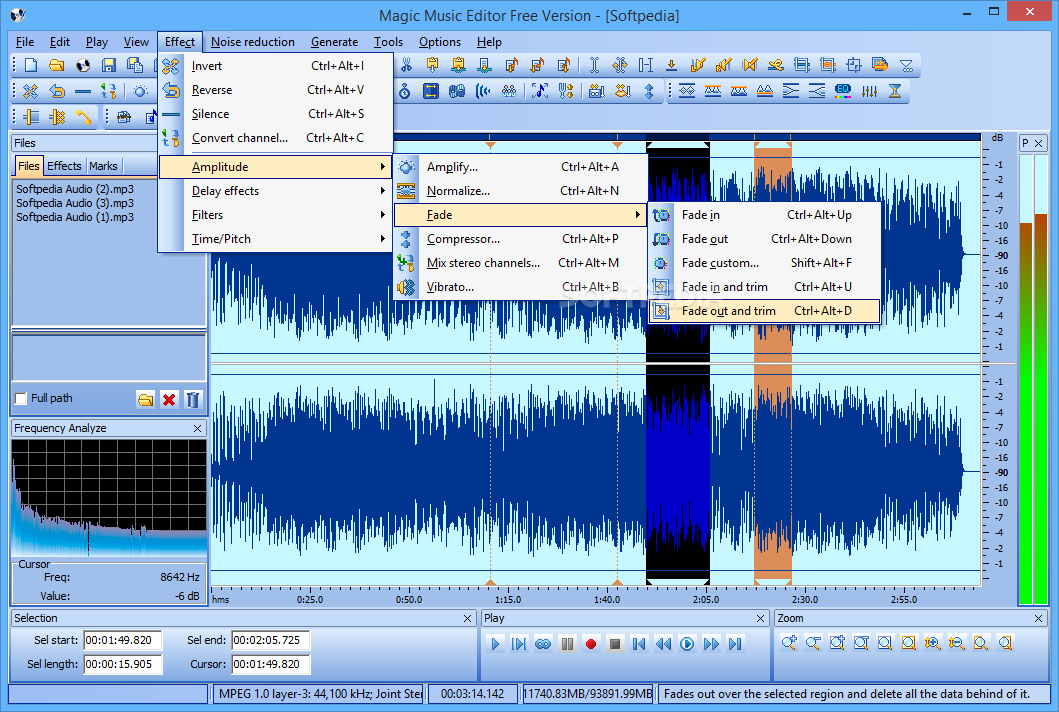Open the Generate menu
Image resolution: width=1059 pixels, height=712 pixels.
(x=334, y=42)
